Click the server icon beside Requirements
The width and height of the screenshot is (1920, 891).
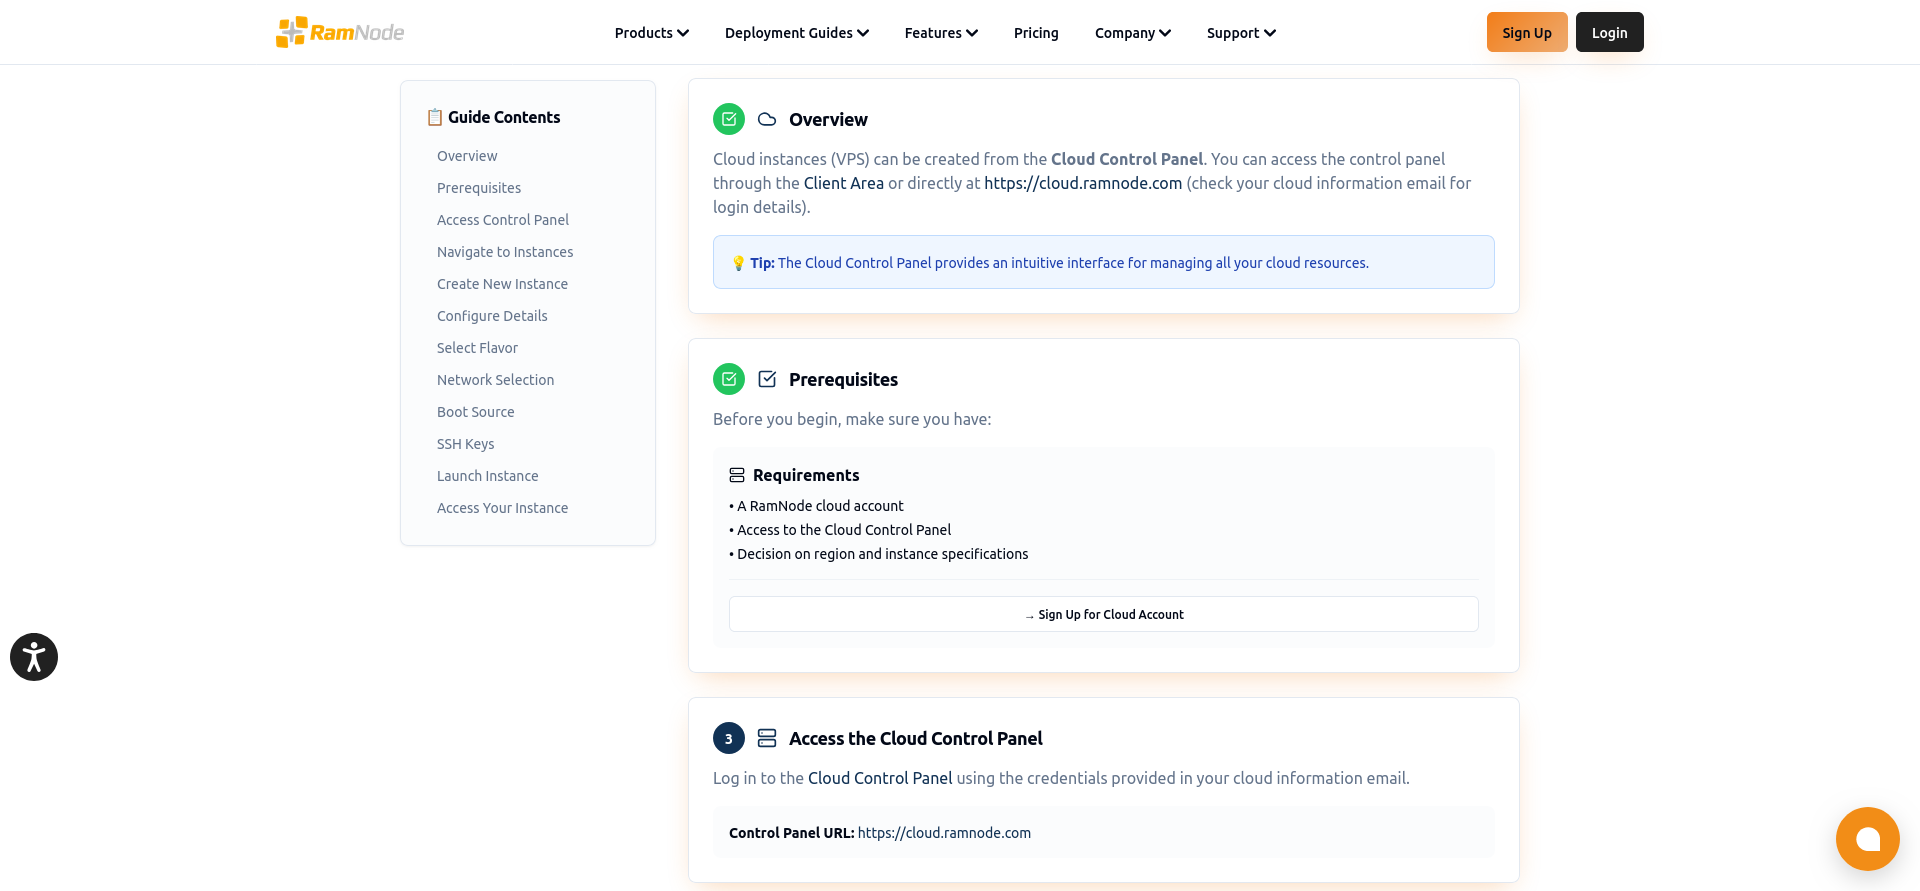pyautogui.click(x=737, y=475)
